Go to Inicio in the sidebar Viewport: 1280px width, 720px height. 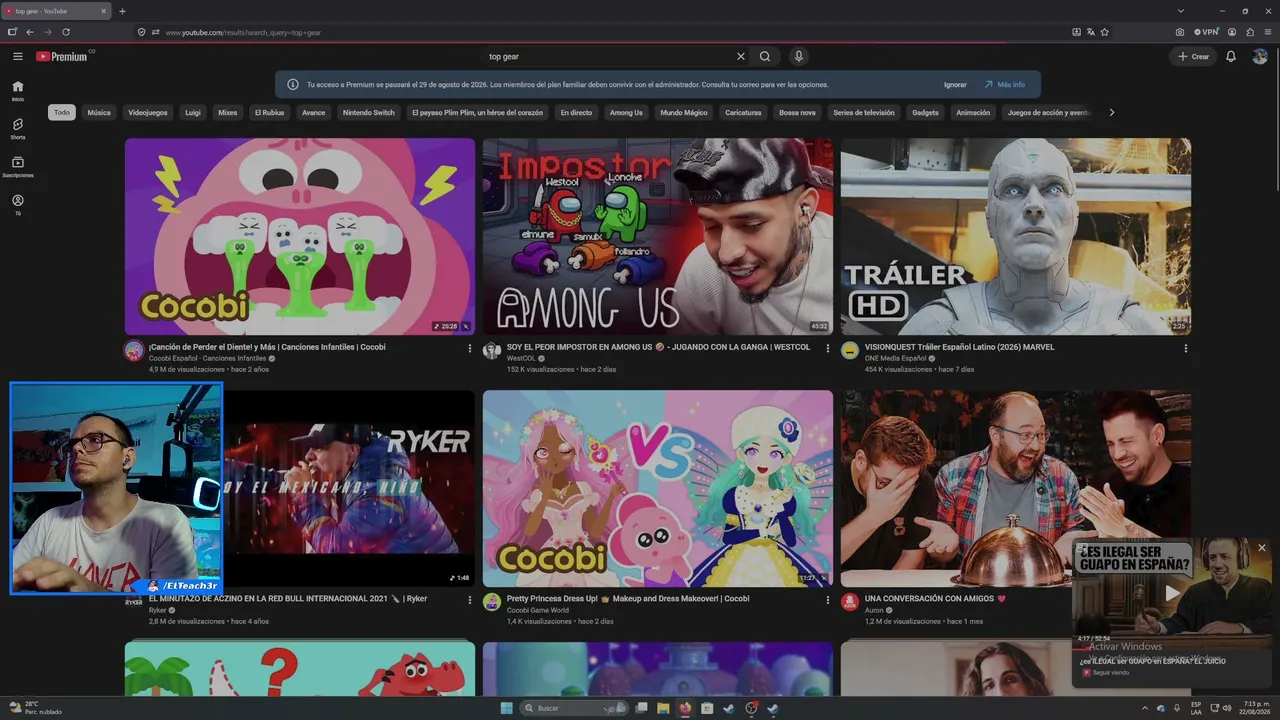tap(18, 91)
